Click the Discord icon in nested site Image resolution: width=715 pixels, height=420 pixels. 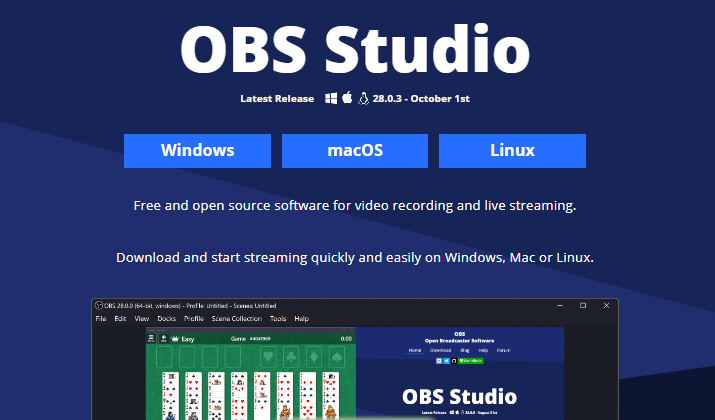(x=439, y=361)
